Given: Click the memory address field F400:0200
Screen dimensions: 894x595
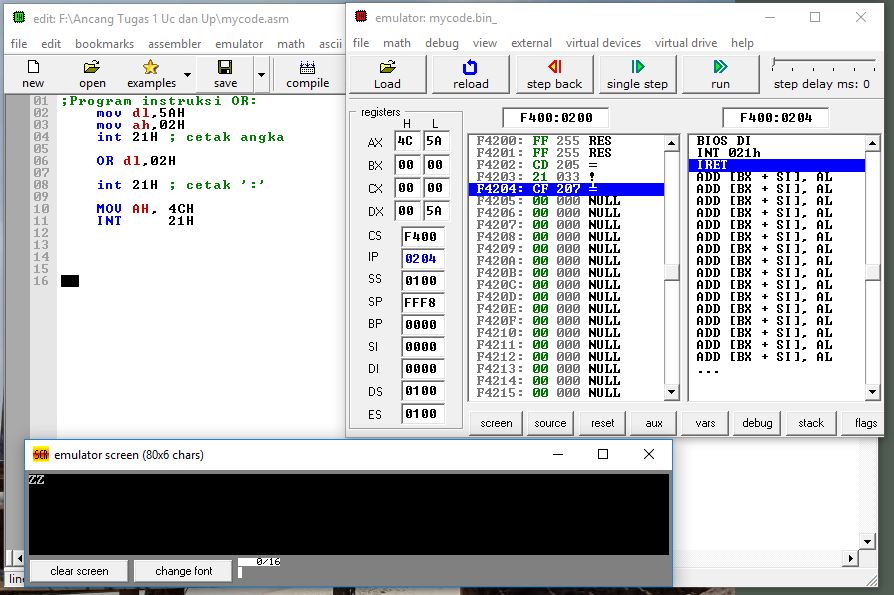Looking at the screenshot, I should [555, 118].
